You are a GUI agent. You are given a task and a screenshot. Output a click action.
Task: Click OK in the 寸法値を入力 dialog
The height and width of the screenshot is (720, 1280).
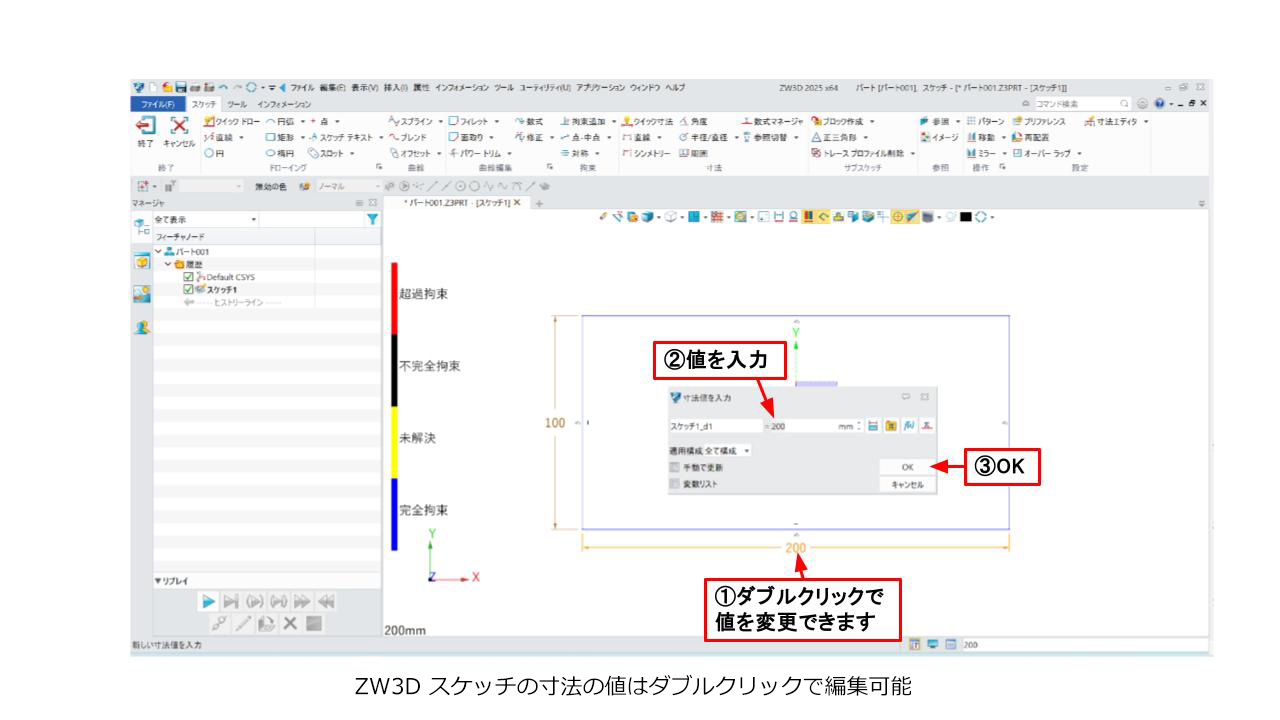907,467
